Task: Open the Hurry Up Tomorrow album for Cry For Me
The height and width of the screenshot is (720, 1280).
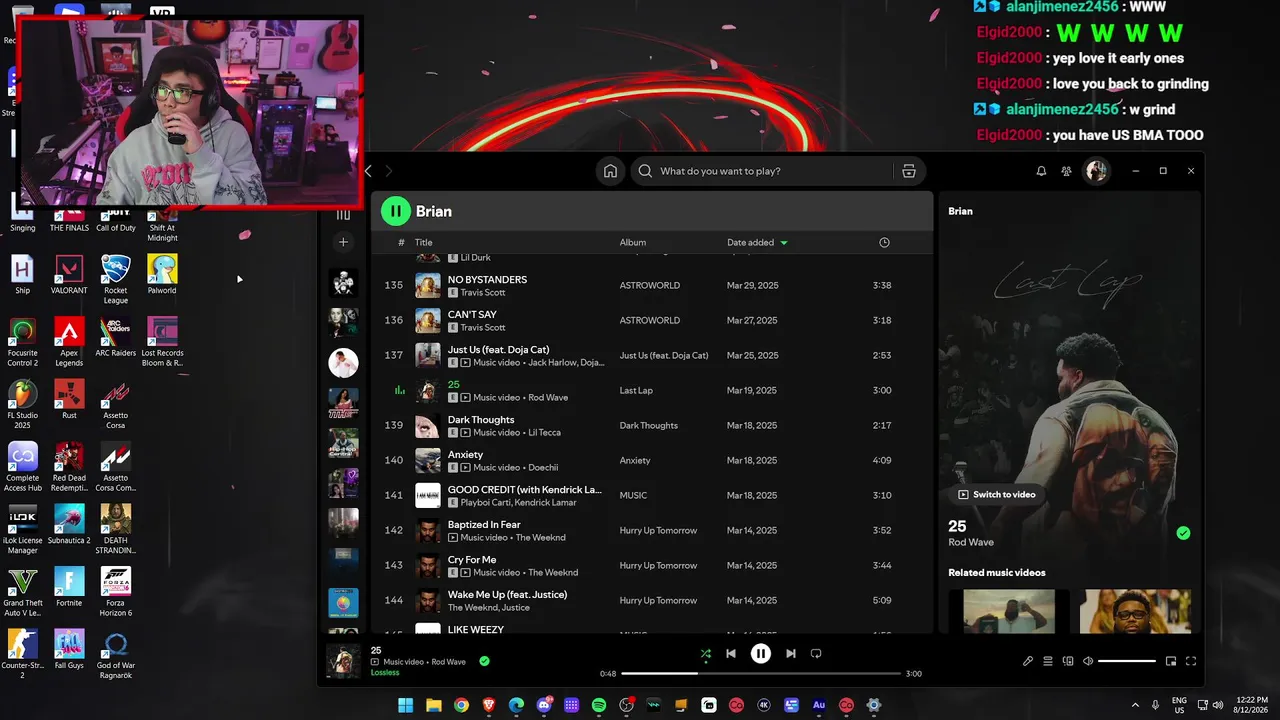Action: 658,565
